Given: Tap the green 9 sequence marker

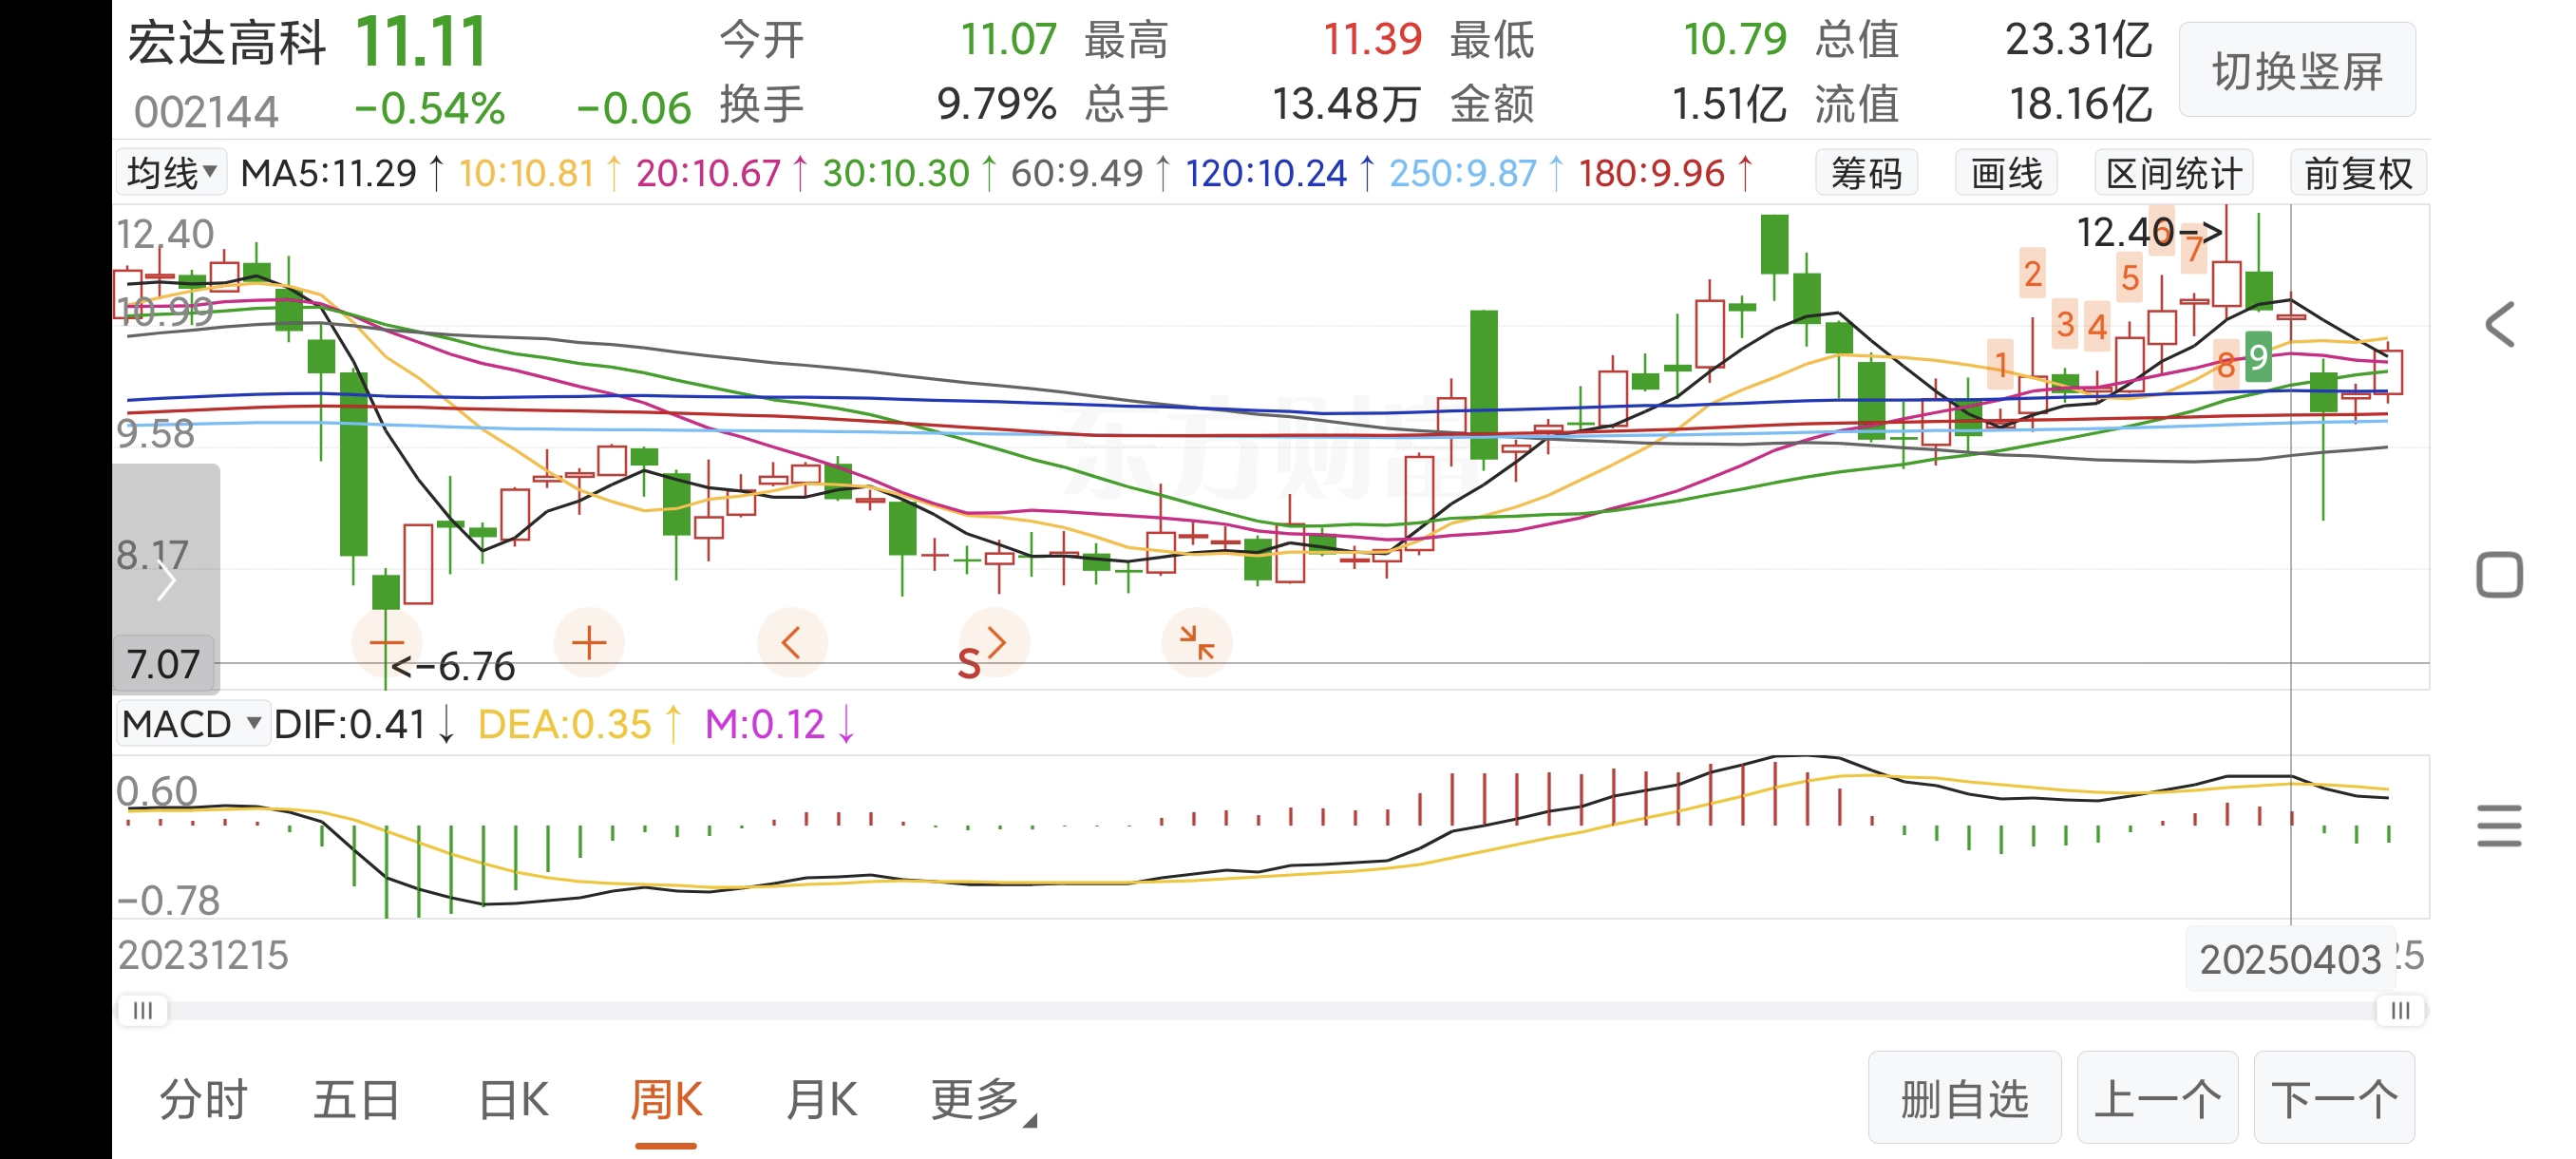Looking at the screenshot, I should click(x=2258, y=357).
